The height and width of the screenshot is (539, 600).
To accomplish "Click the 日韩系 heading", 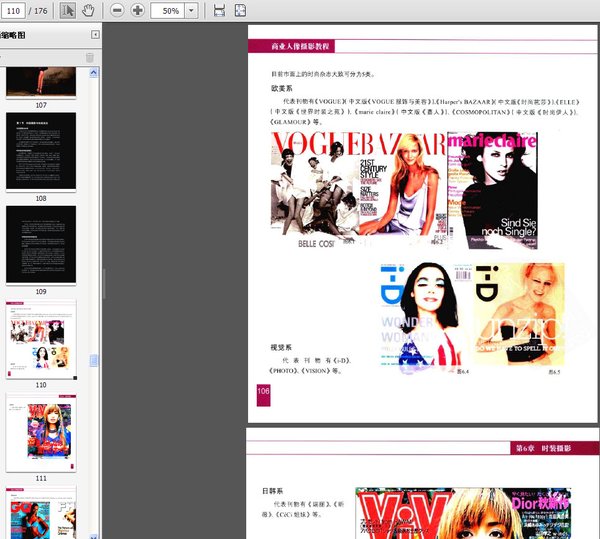I will (x=272, y=491).
